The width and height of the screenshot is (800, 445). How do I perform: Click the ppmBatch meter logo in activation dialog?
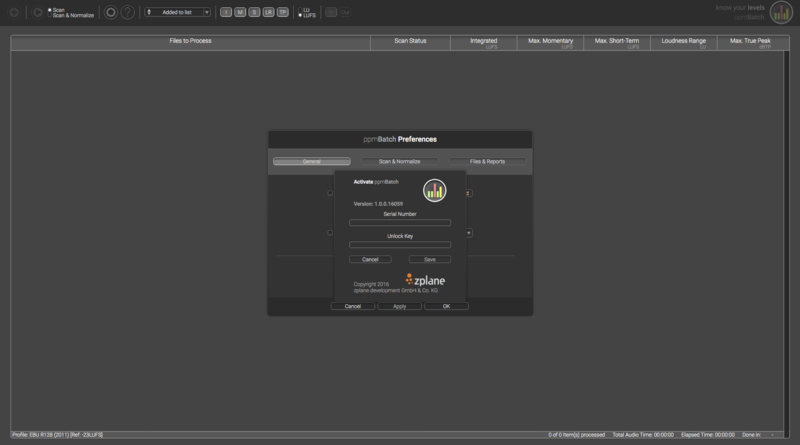click(x=435, y=190)
